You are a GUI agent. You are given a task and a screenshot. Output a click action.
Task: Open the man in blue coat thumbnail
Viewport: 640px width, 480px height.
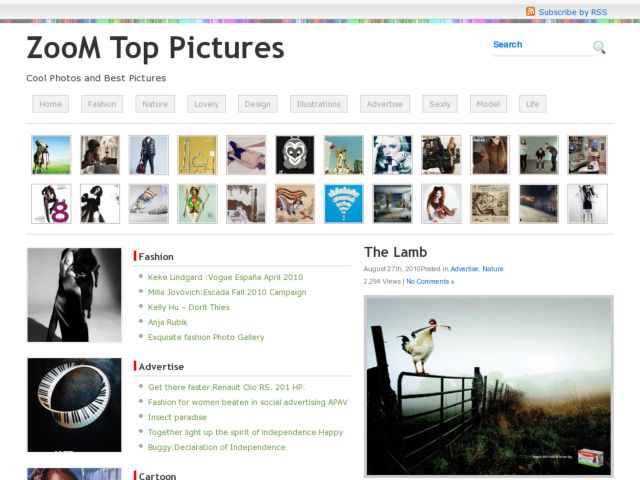point(149,155)
